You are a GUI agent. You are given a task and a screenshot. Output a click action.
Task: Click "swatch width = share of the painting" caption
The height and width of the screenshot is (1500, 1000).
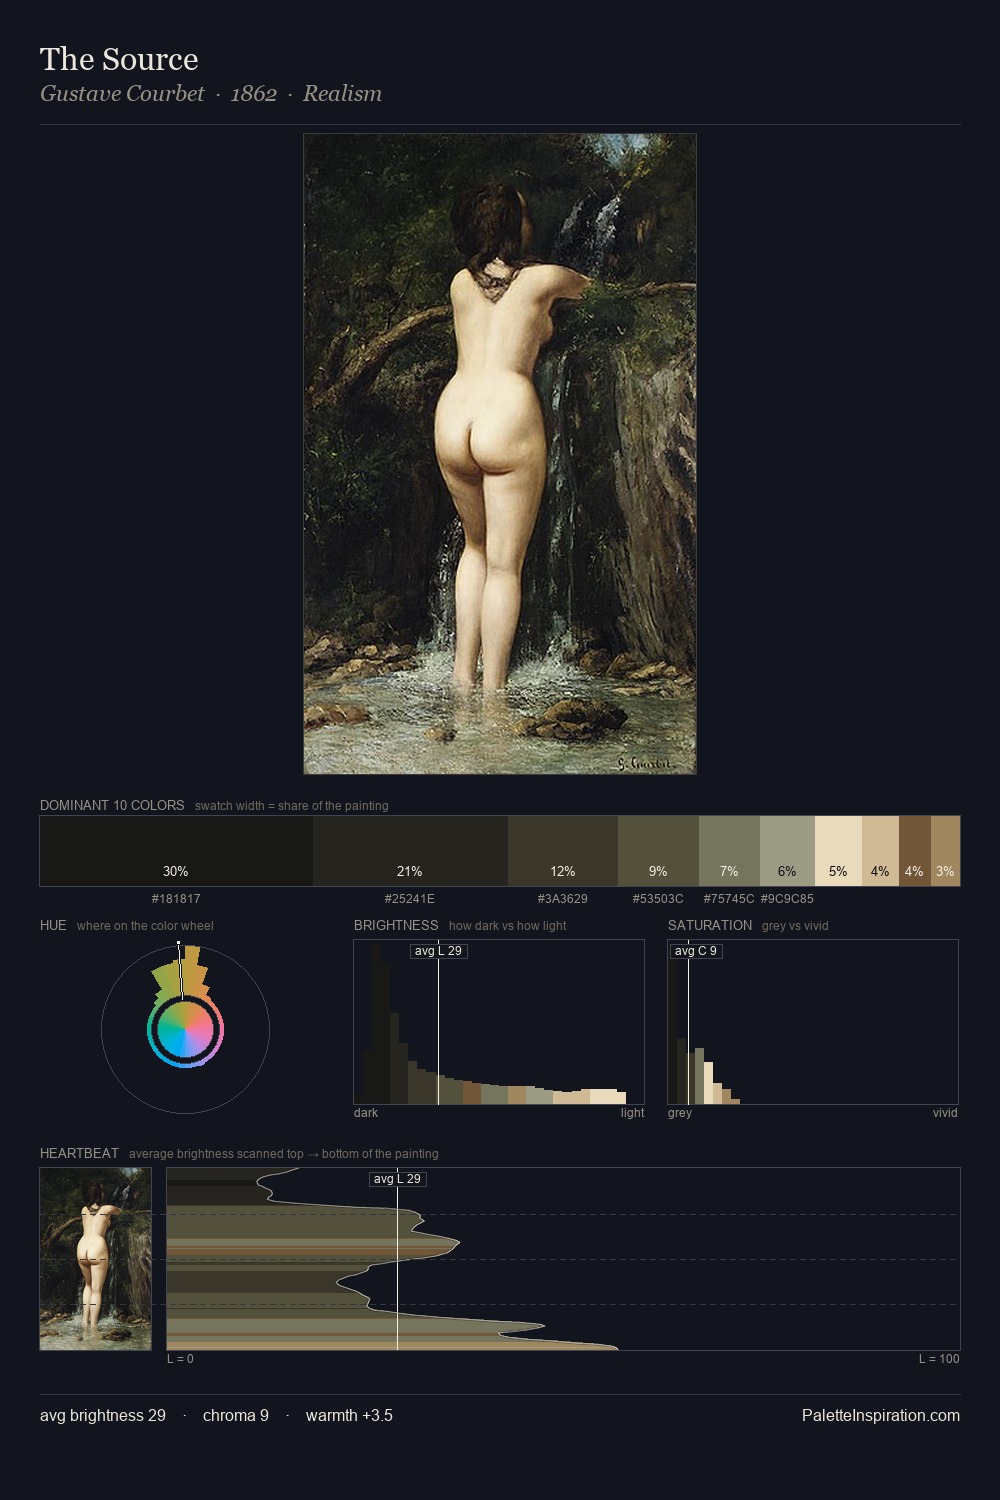tap(291, 806)
